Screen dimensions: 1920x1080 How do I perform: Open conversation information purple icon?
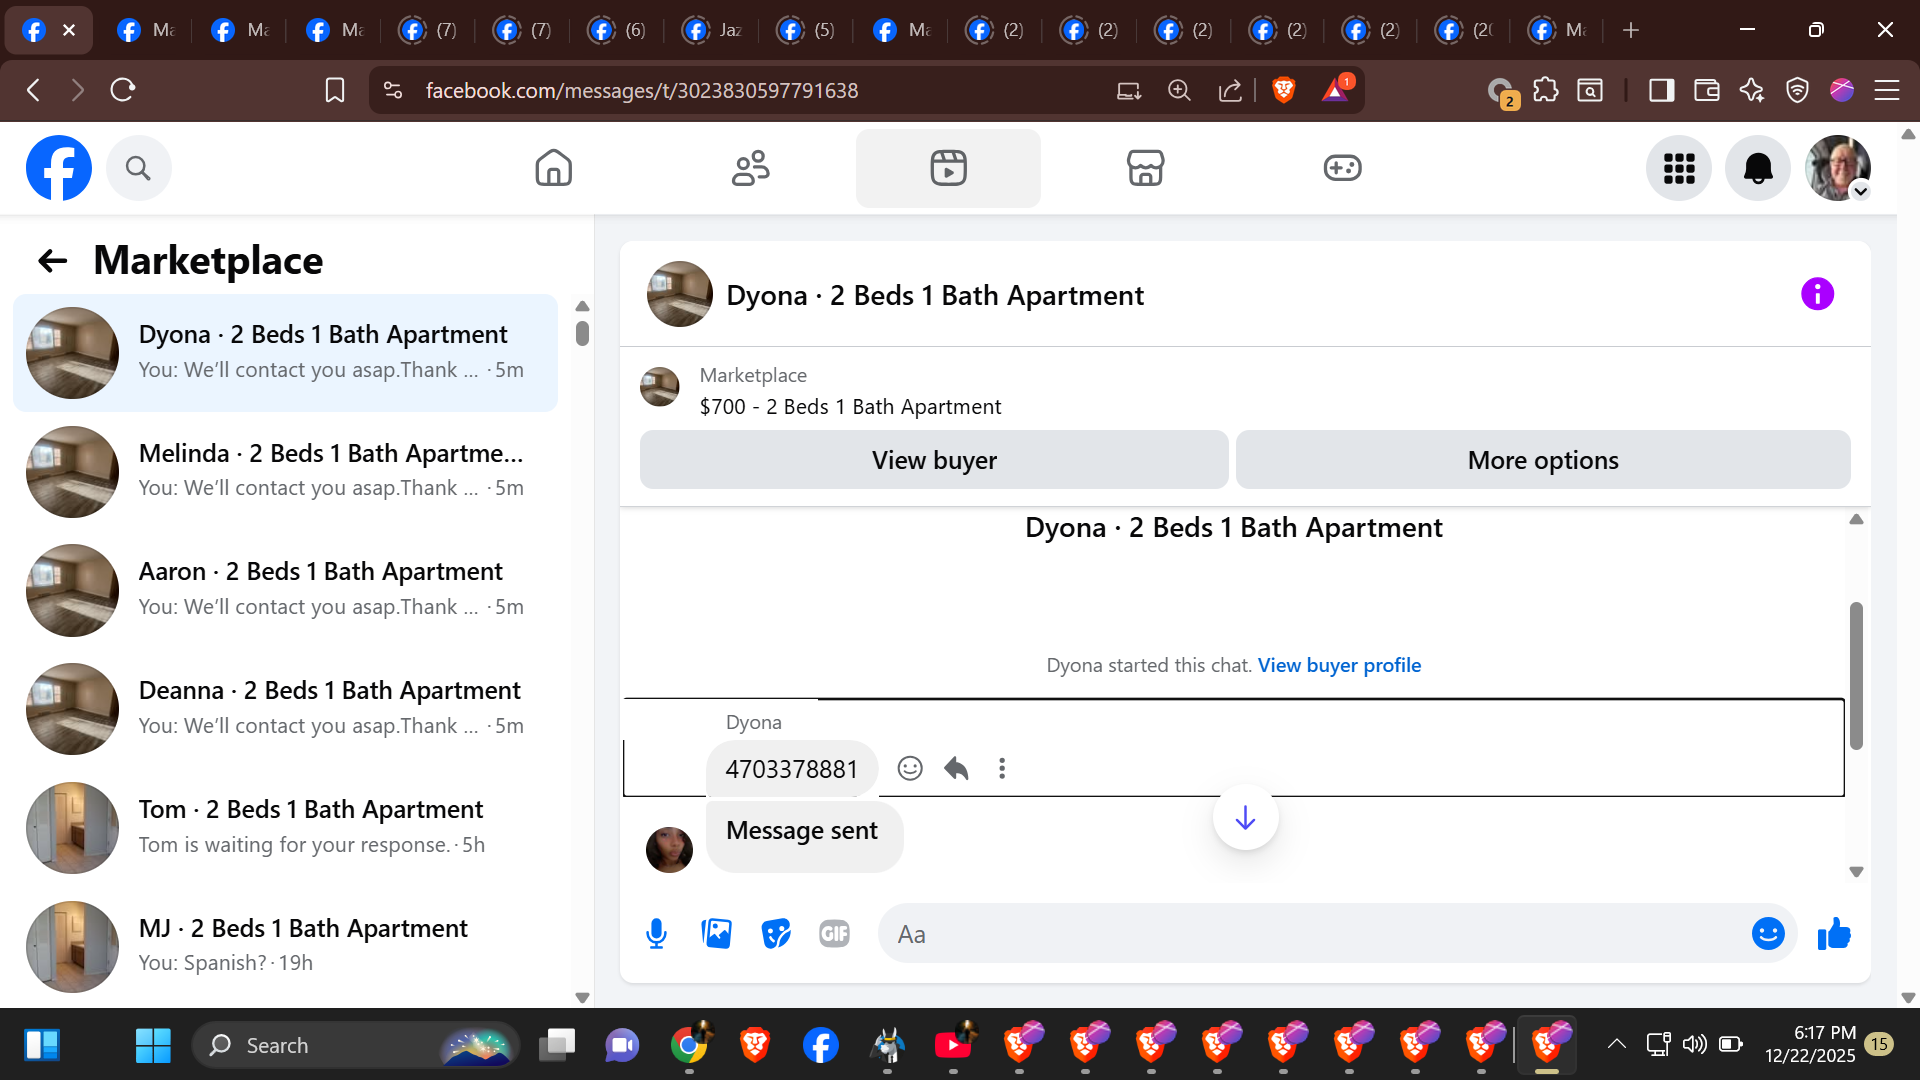tap(1817, 294)
